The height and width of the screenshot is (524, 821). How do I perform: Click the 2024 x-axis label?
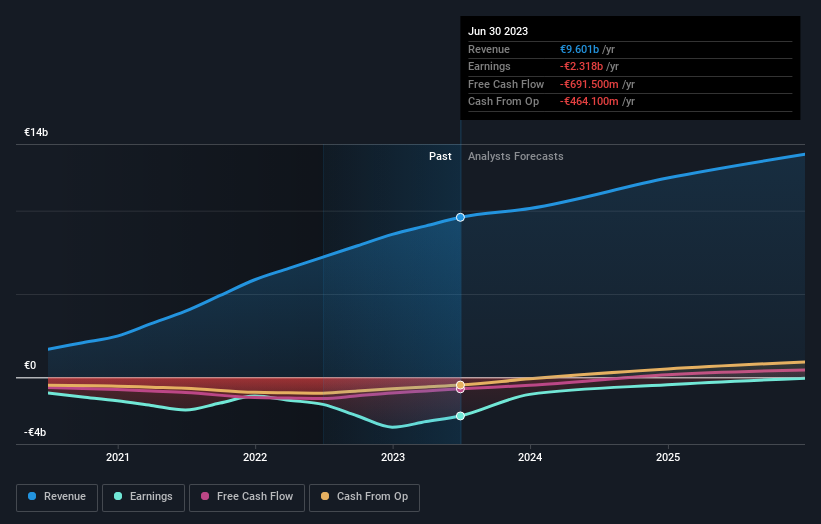click(530, 458)
